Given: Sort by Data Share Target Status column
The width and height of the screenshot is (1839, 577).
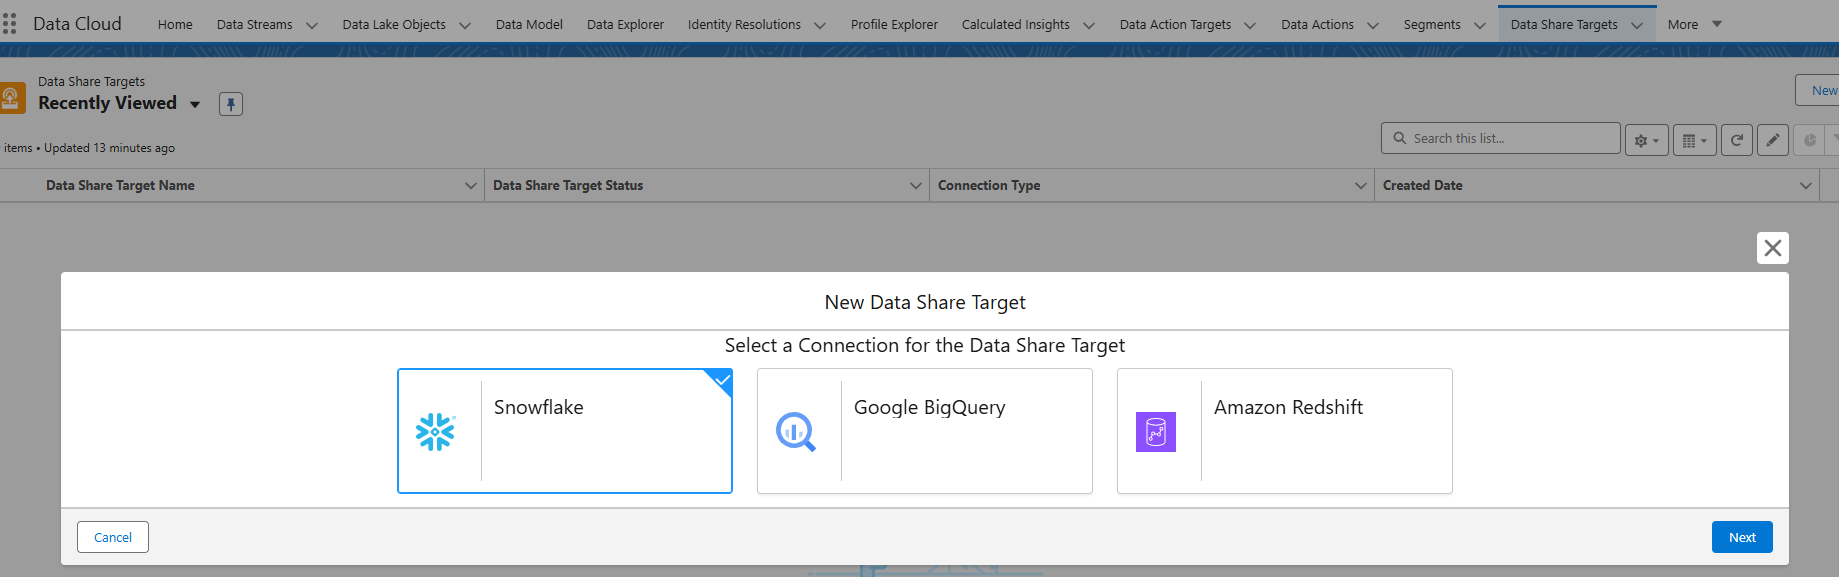Looking at the screenshot, I should (568, 186).
